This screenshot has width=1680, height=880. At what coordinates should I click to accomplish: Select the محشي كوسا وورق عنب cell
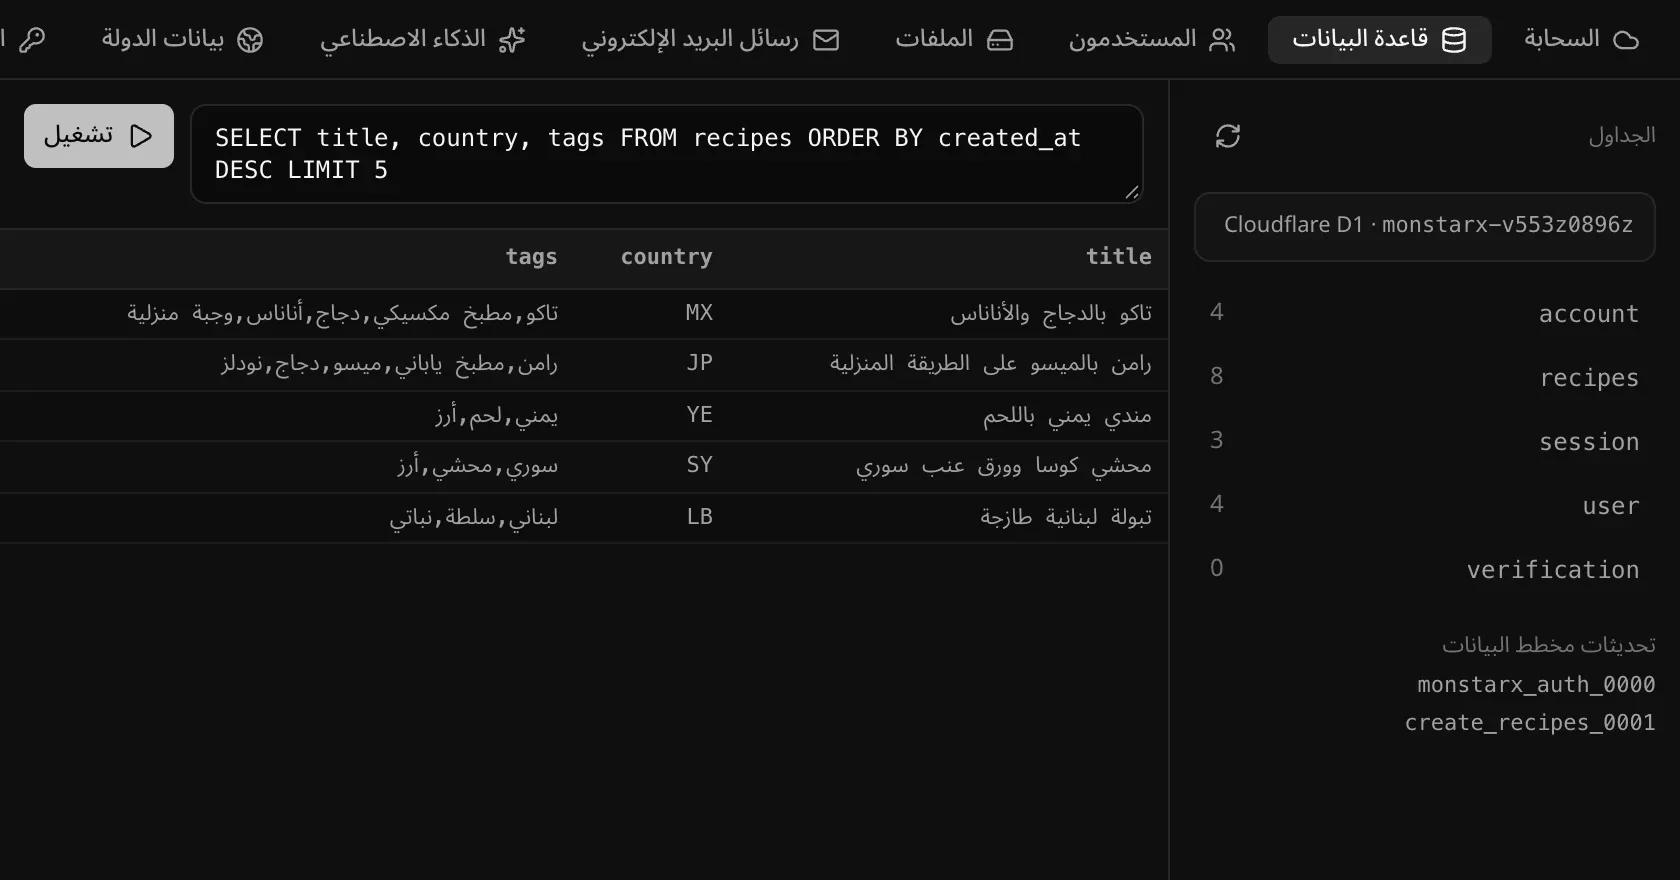1004,466
